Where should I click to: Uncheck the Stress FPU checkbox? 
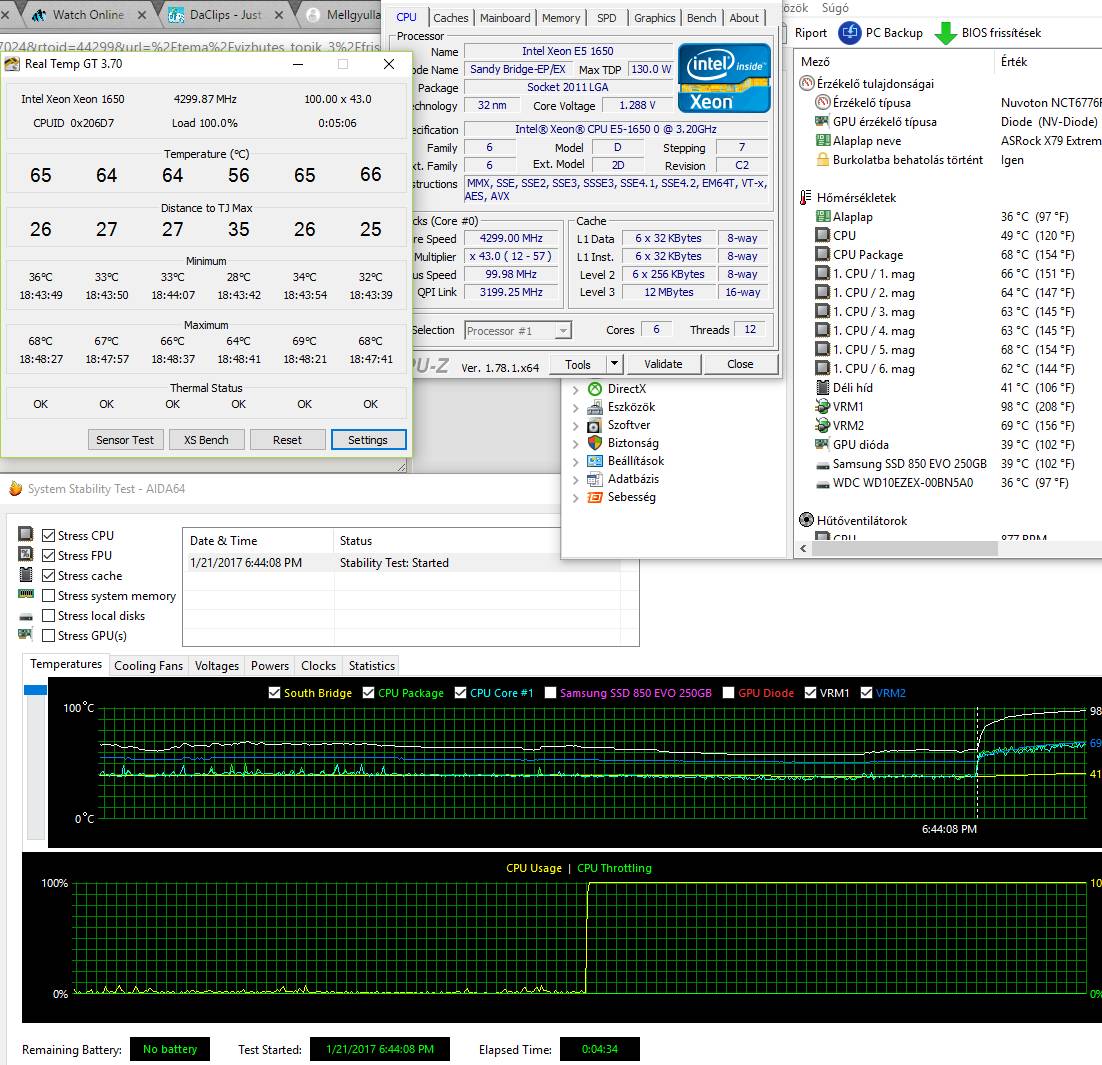48,555
